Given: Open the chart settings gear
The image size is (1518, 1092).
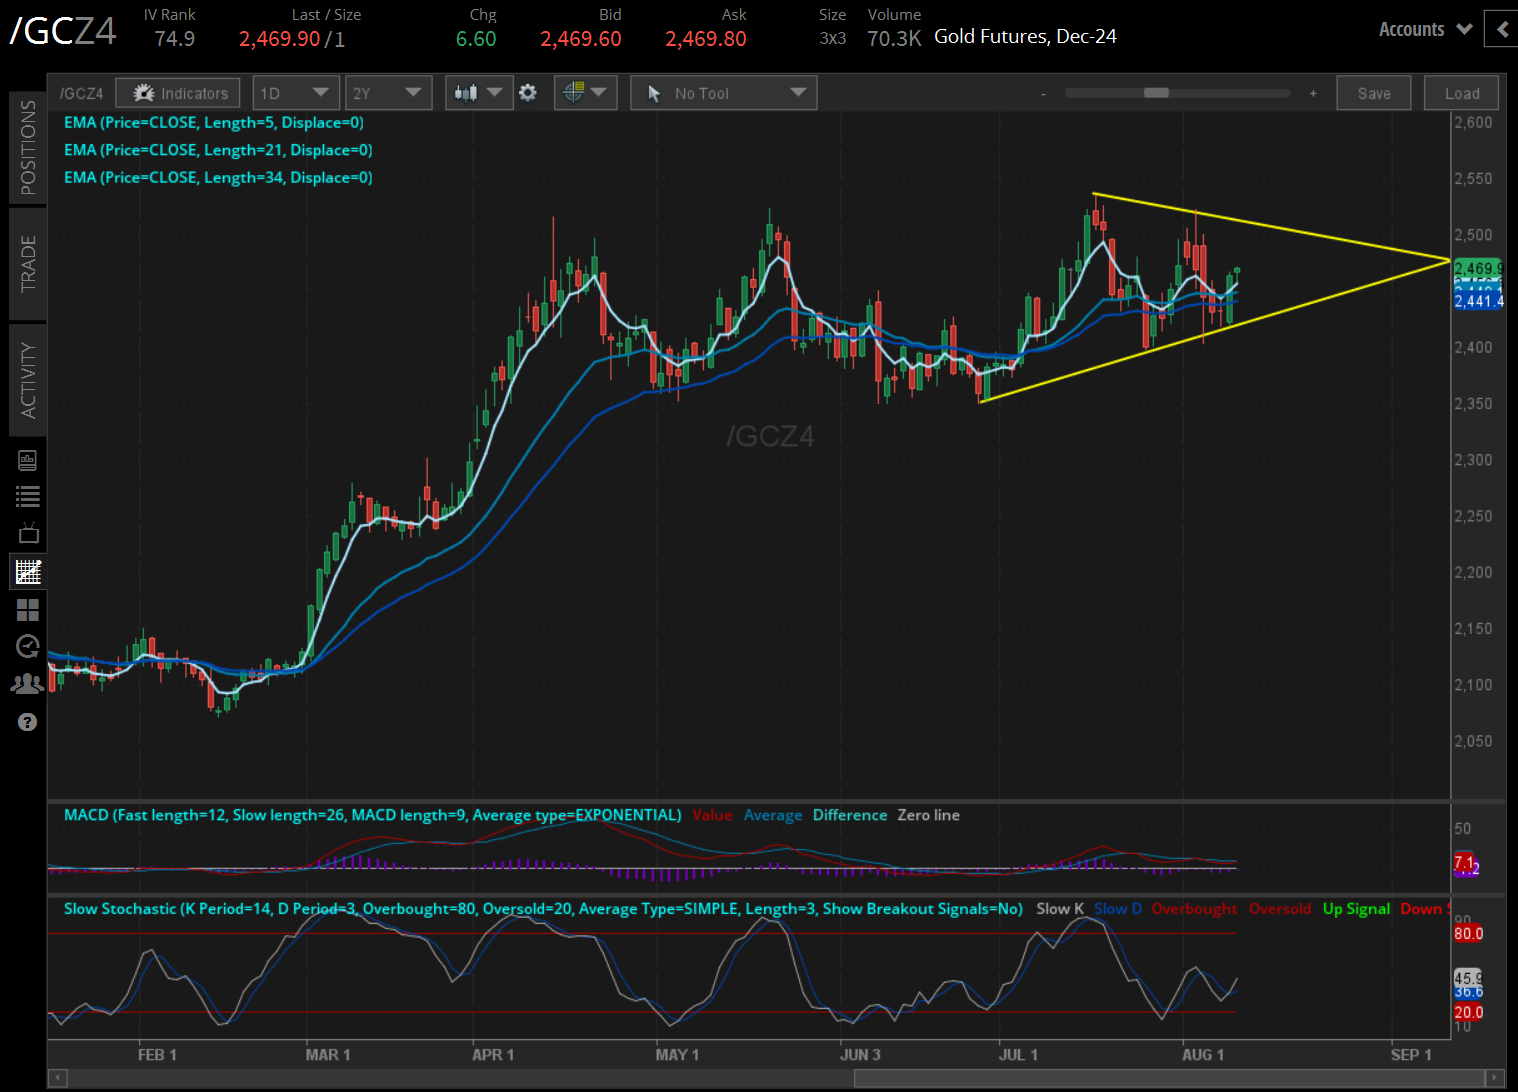Looking at the screenshot, I should [x=528, y=93].
